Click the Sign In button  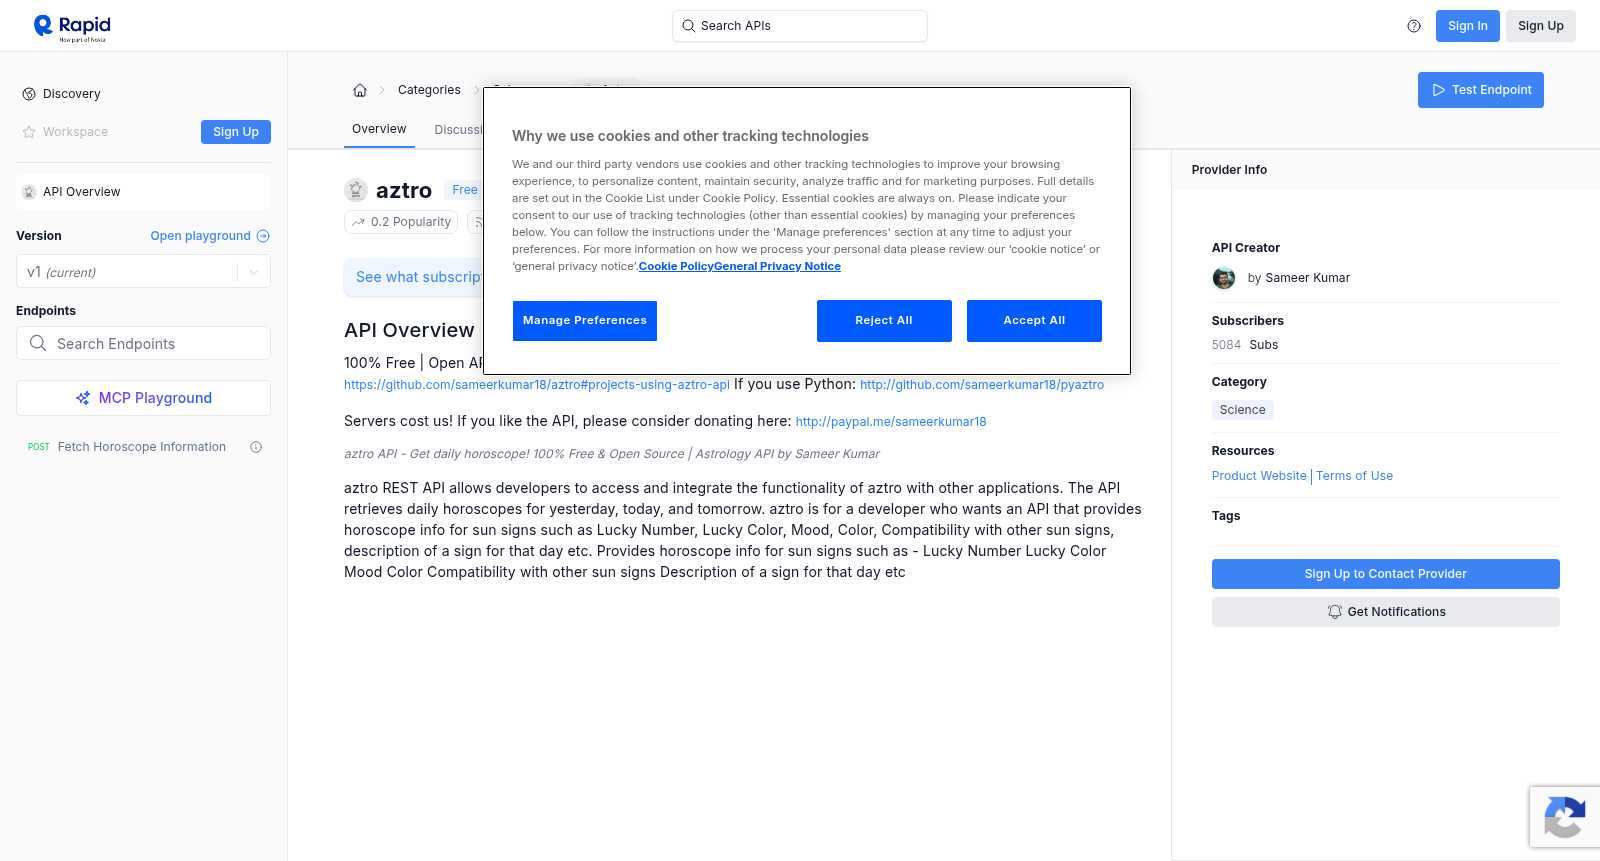click(x=1467, y=26)
